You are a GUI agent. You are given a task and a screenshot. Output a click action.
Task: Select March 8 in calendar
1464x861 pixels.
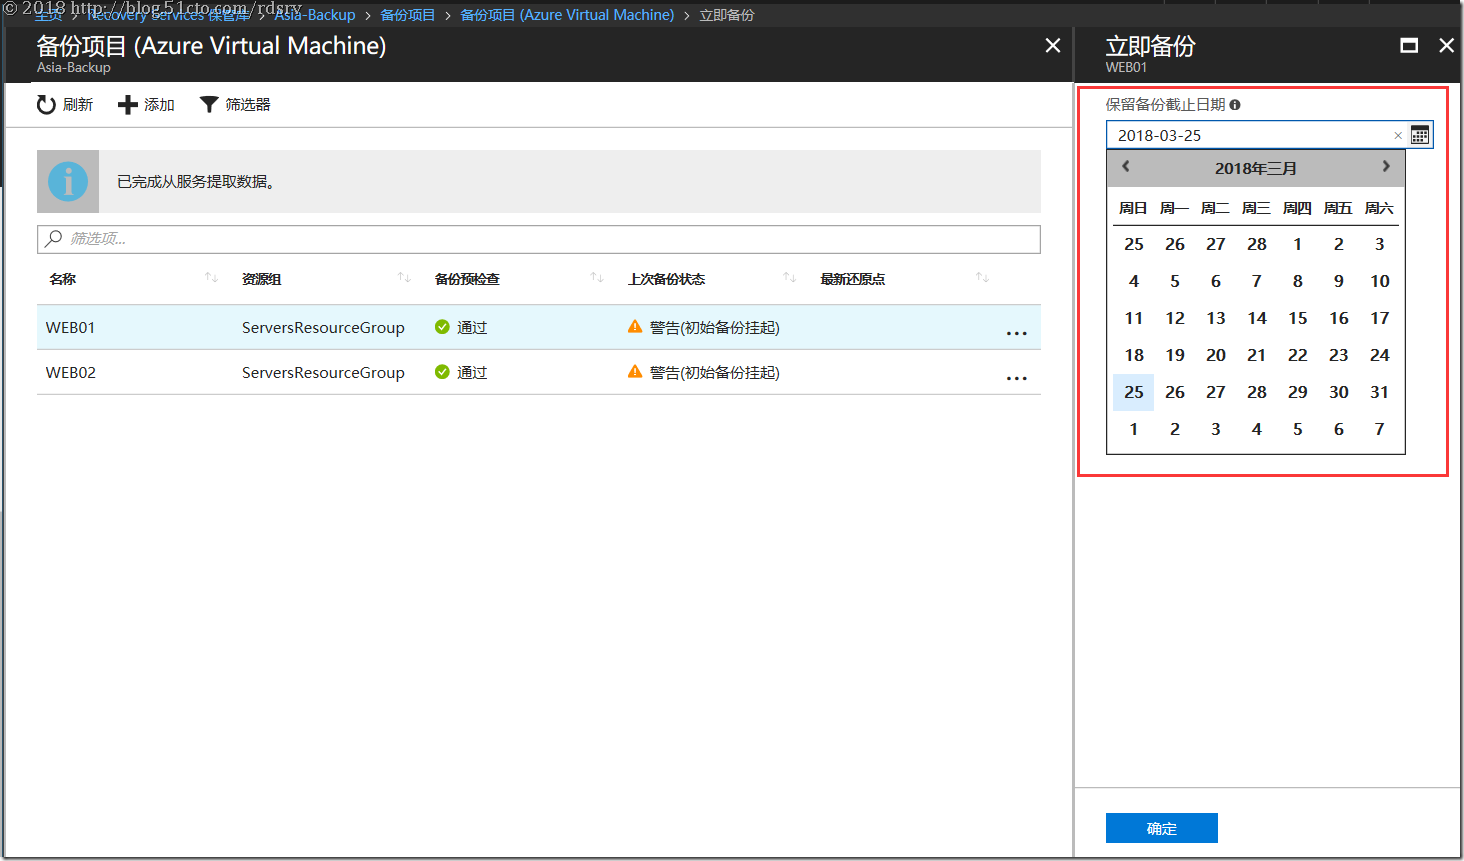click(x=1298, y=281)
